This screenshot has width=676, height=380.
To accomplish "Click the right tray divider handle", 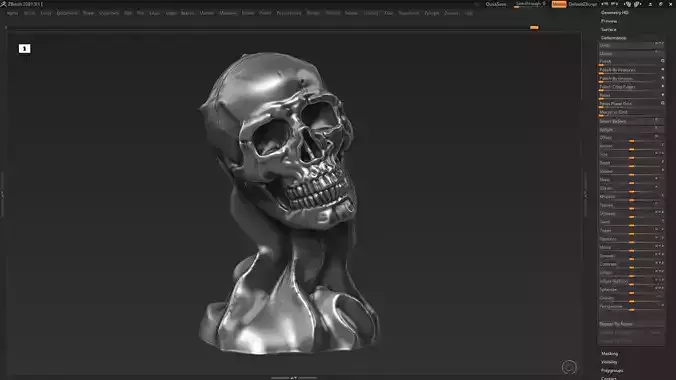I will (x=585, y=195).
